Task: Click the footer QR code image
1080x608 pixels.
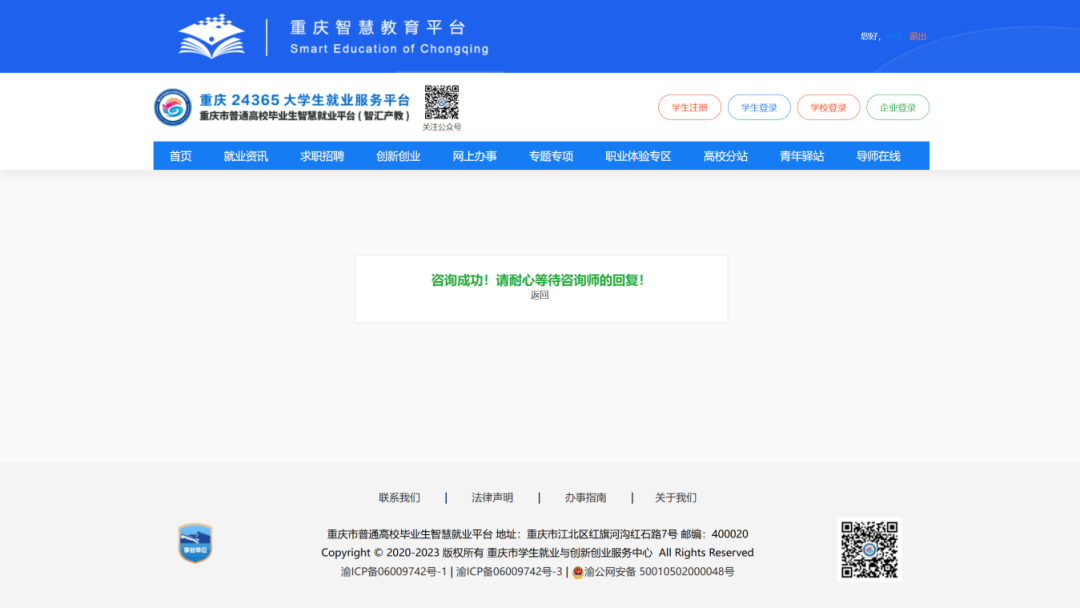Action: (868, 549)
